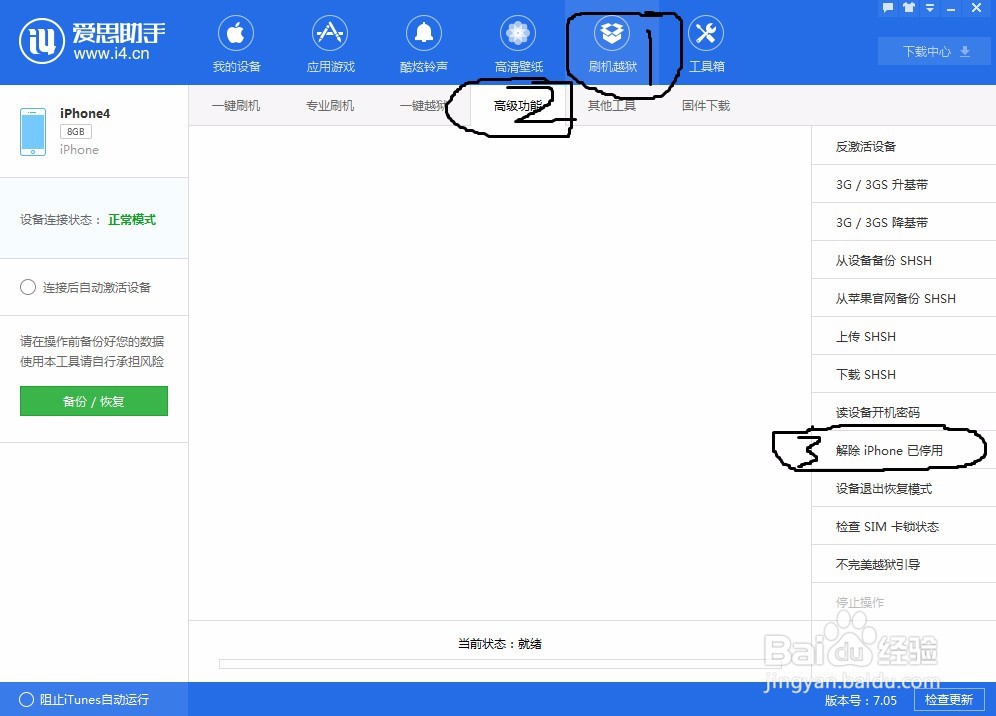Select 设备退出恢复模式 function
Screen dimensions: 996x716
click(903, 489)
